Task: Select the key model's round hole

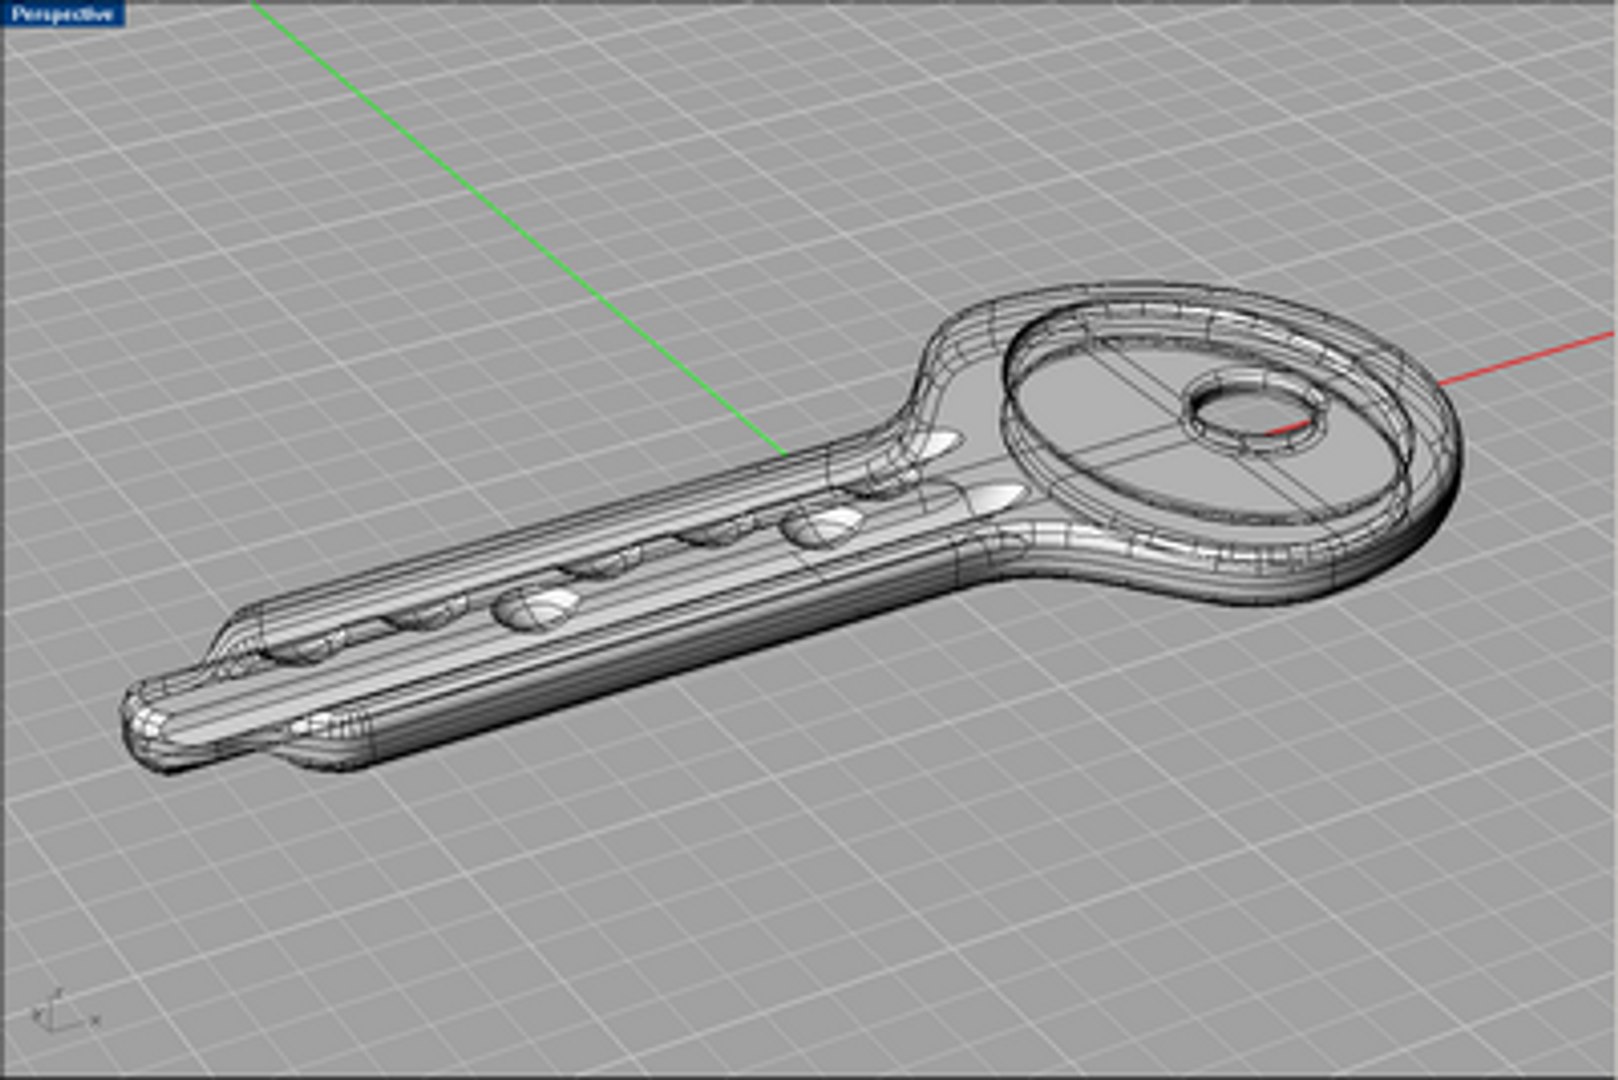Action: (x=1257, y=409)
